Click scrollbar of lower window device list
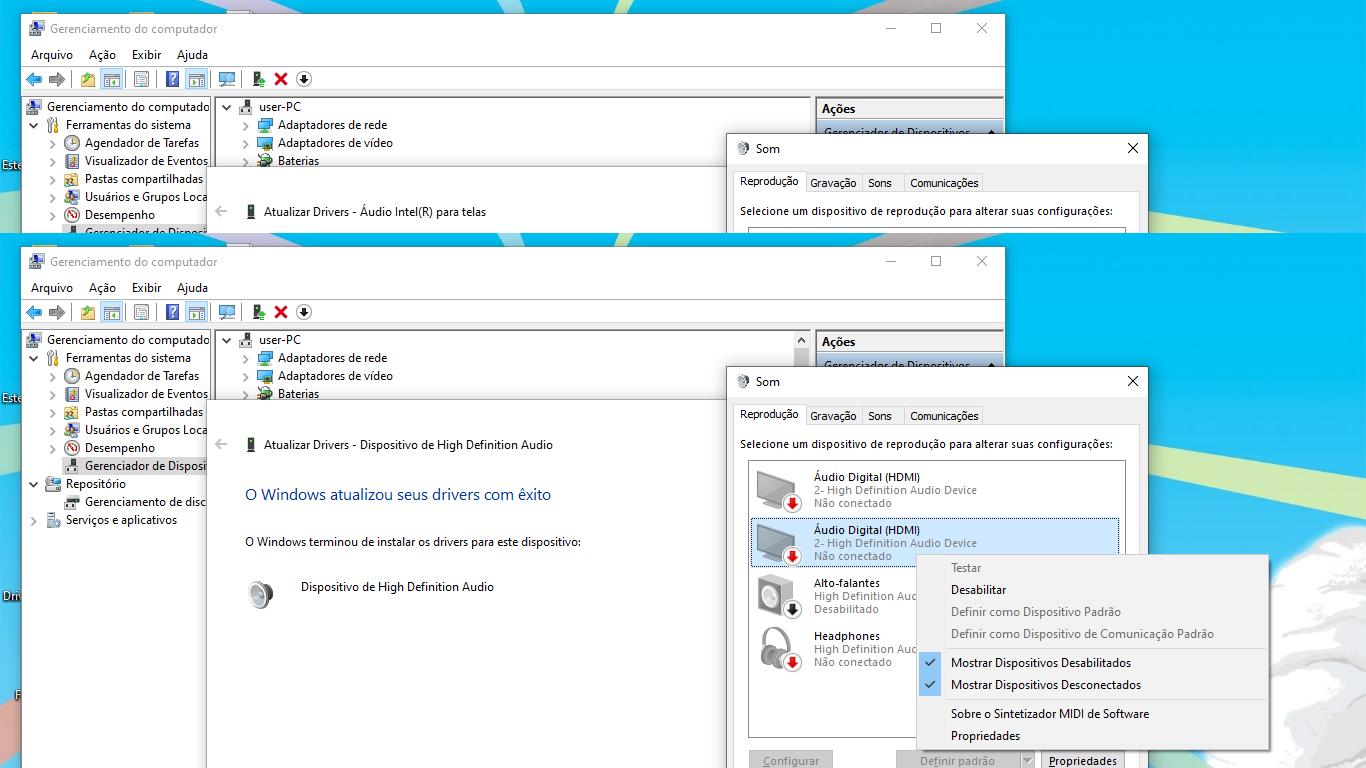The height and width of the screenshot is (768, 1366). pos(801,365)
